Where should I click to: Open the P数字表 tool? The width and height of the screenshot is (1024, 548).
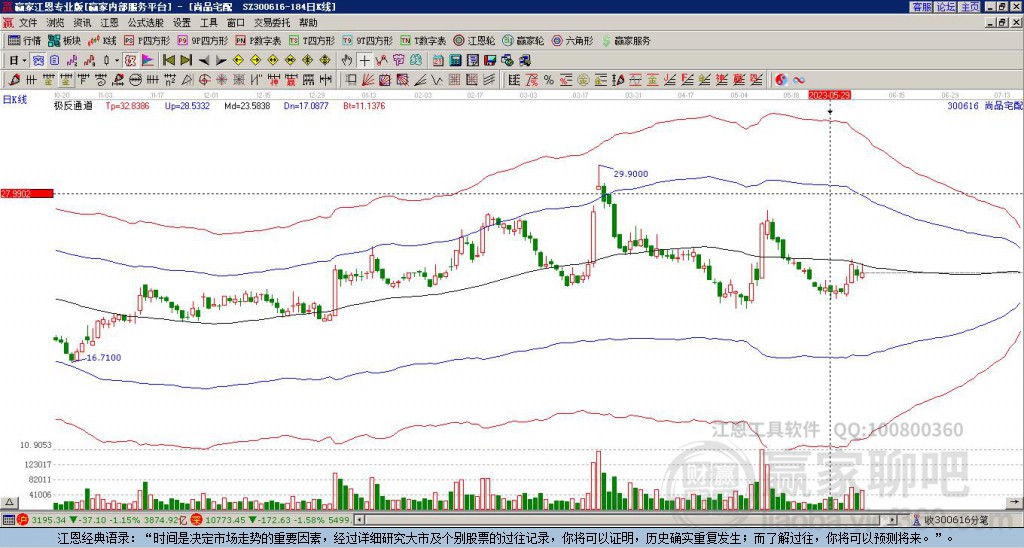[259, 40]
